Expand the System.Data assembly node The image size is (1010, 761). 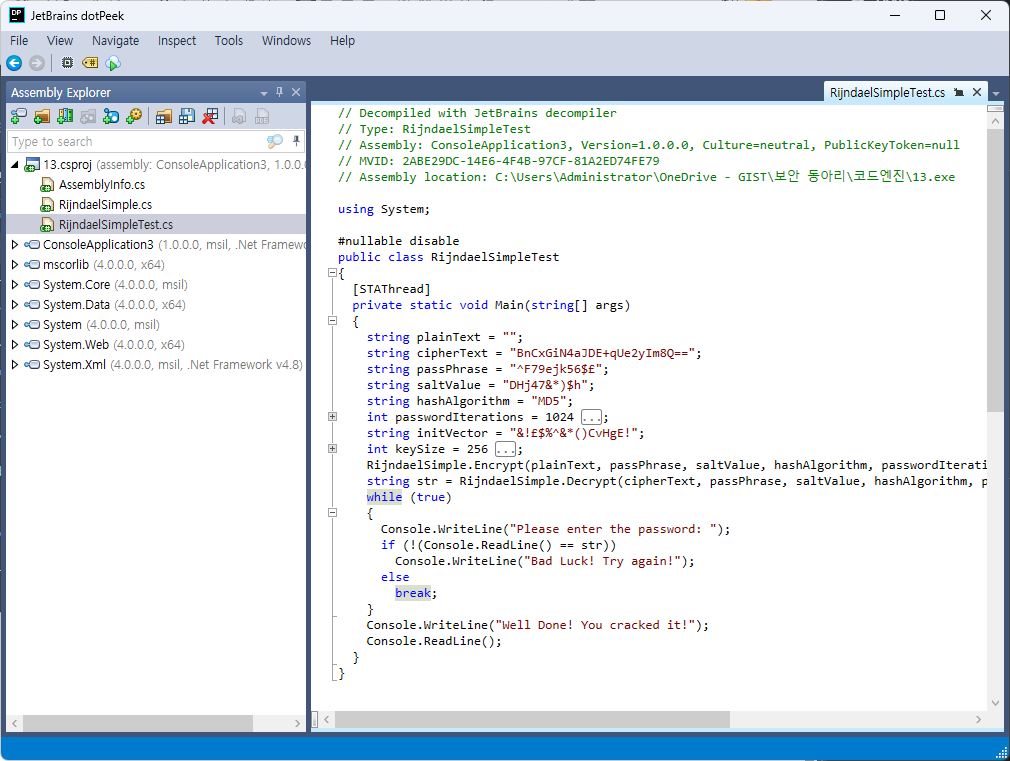tap(14, 305)
